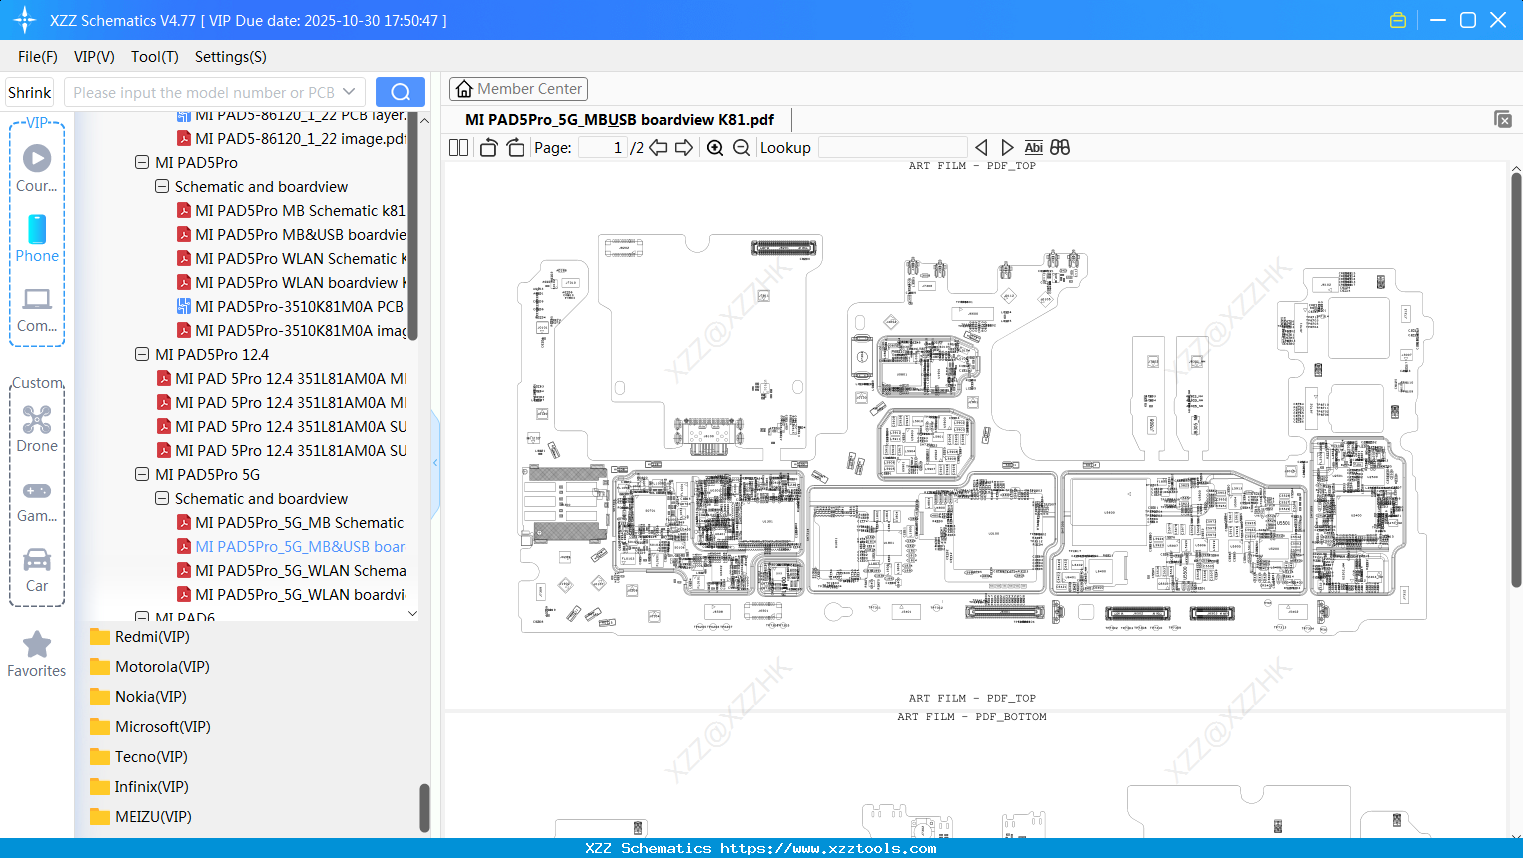The image size is (1523, 858).
Task: Rotate the boardview counterclockwise
Action: [487, 147]
